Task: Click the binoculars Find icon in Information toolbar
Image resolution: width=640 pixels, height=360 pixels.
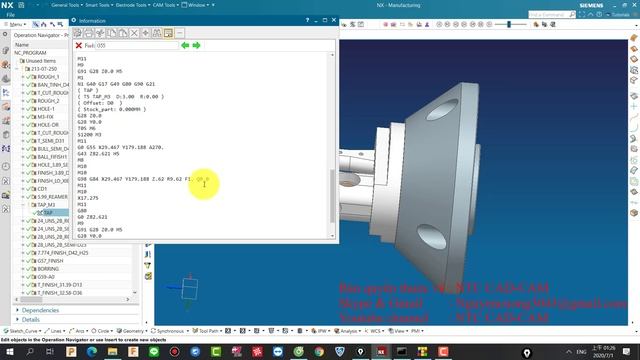Action: click(157, 33)
